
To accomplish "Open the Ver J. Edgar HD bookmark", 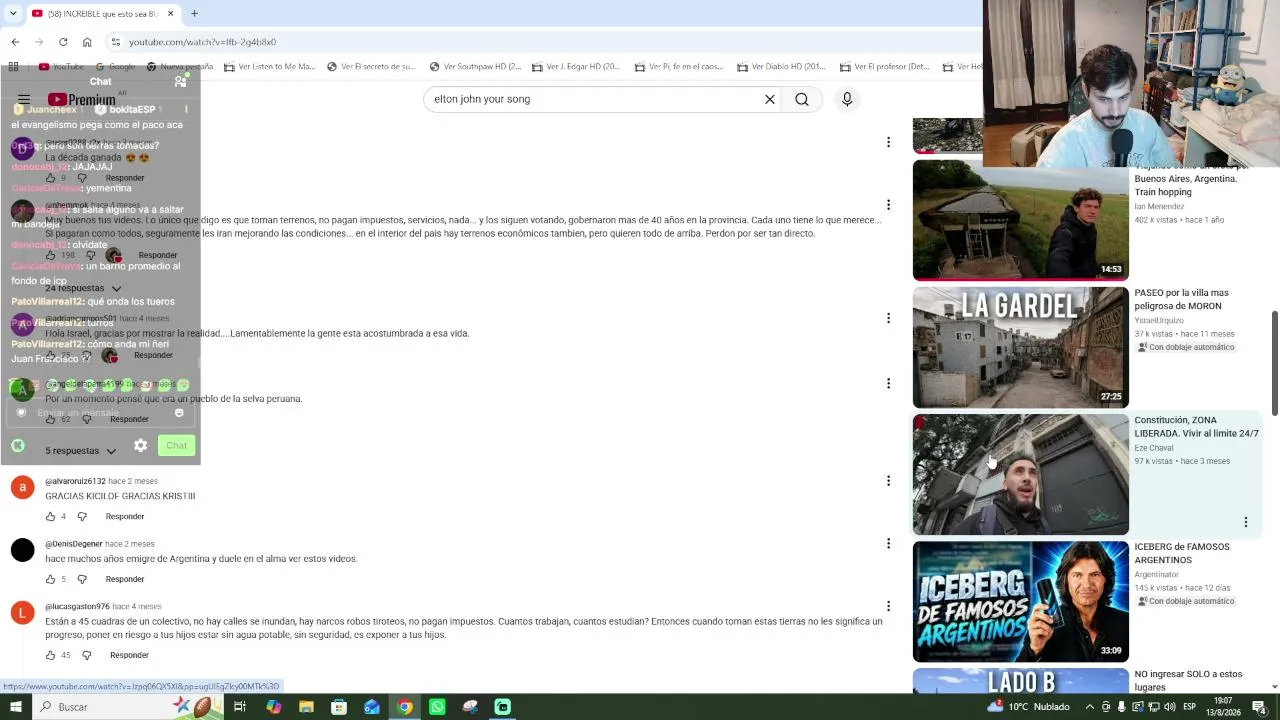I will tap(576, 67).
